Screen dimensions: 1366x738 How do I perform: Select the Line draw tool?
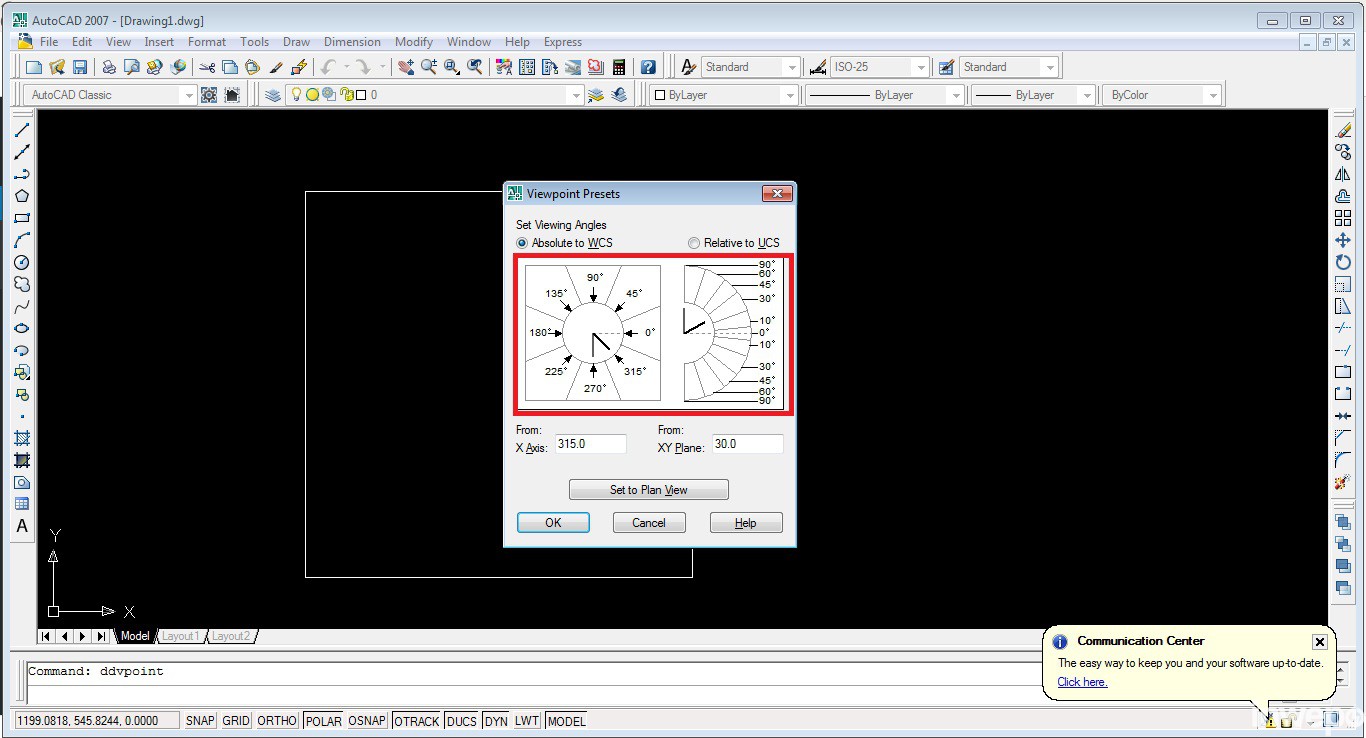[x=22, y=130]
